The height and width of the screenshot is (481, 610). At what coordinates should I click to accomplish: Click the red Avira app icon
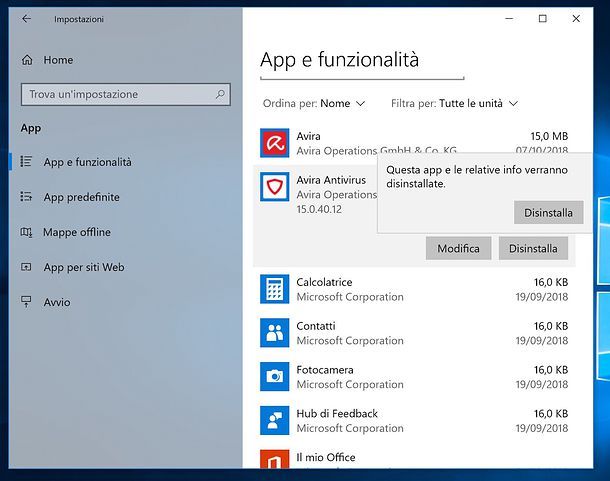(x=275, y=143)
